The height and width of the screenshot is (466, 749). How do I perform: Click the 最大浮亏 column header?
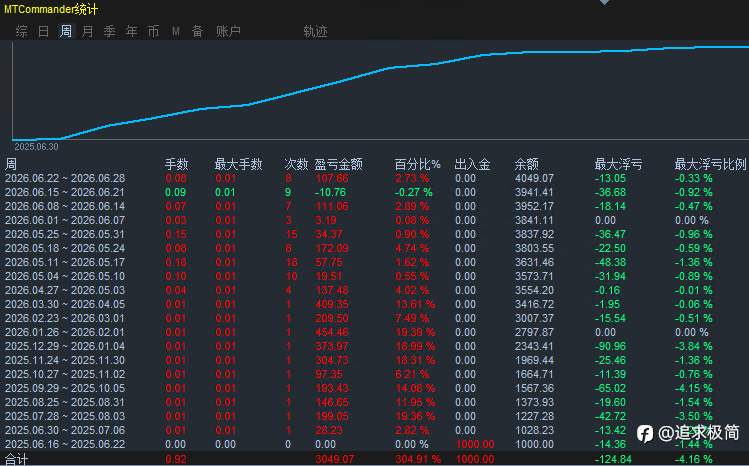(x=618, y=164)
